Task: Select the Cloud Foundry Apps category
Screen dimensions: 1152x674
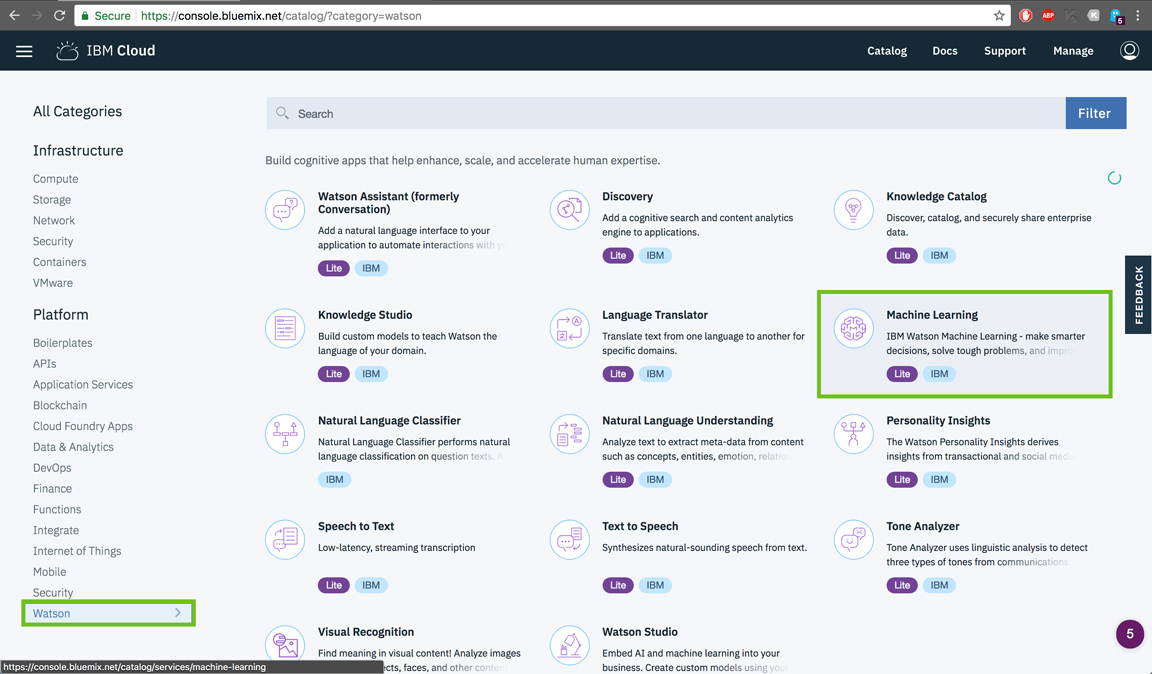Action: click(82, 426)
